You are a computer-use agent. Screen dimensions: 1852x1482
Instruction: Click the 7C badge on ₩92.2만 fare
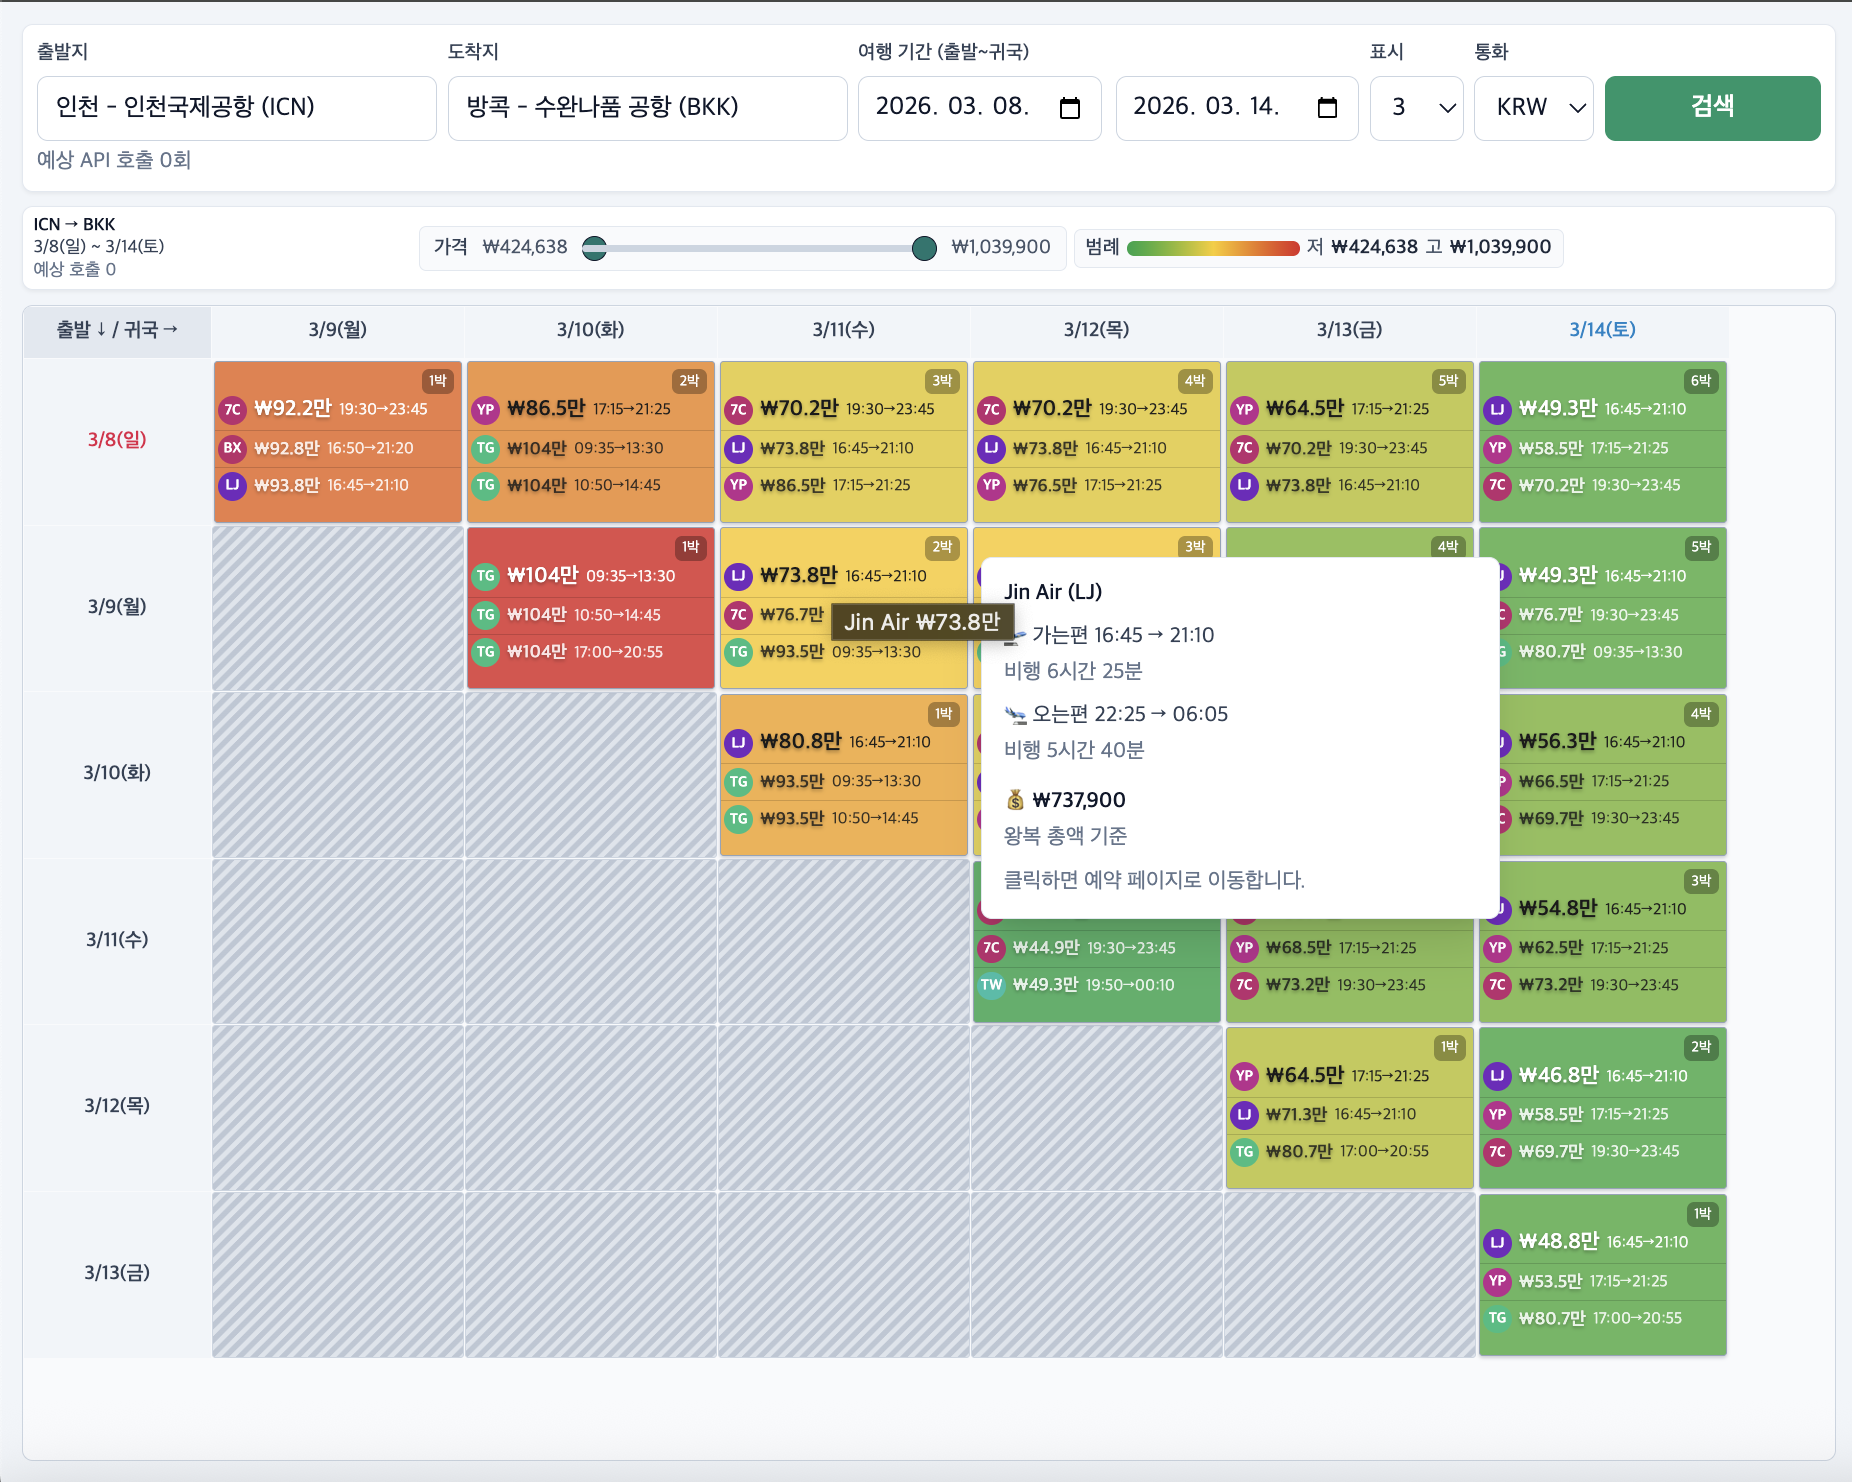(x=232, y=409)
